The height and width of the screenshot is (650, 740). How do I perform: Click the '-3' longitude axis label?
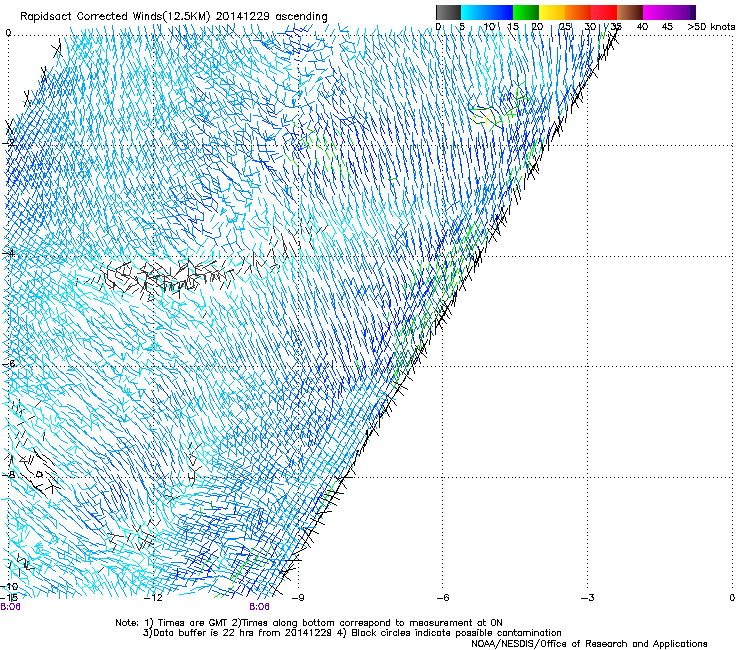(x=588, y=598)
